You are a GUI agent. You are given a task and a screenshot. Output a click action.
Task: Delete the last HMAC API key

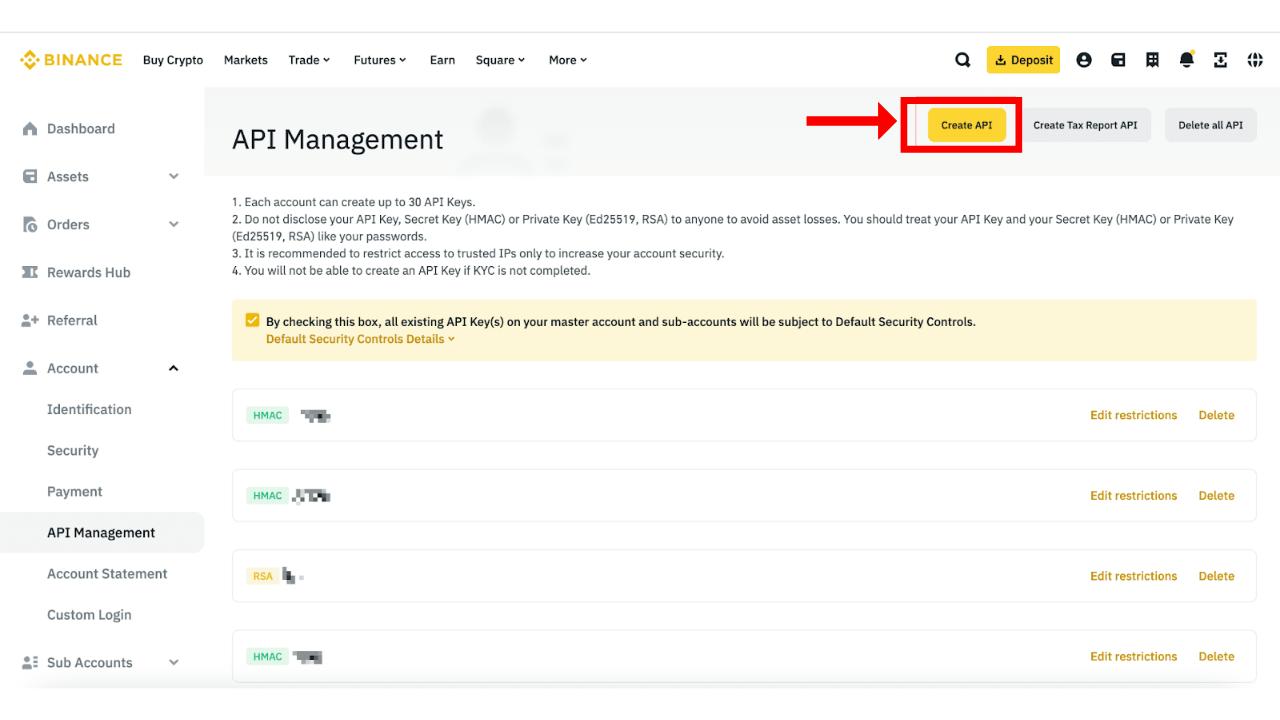tap(1217, 657)
